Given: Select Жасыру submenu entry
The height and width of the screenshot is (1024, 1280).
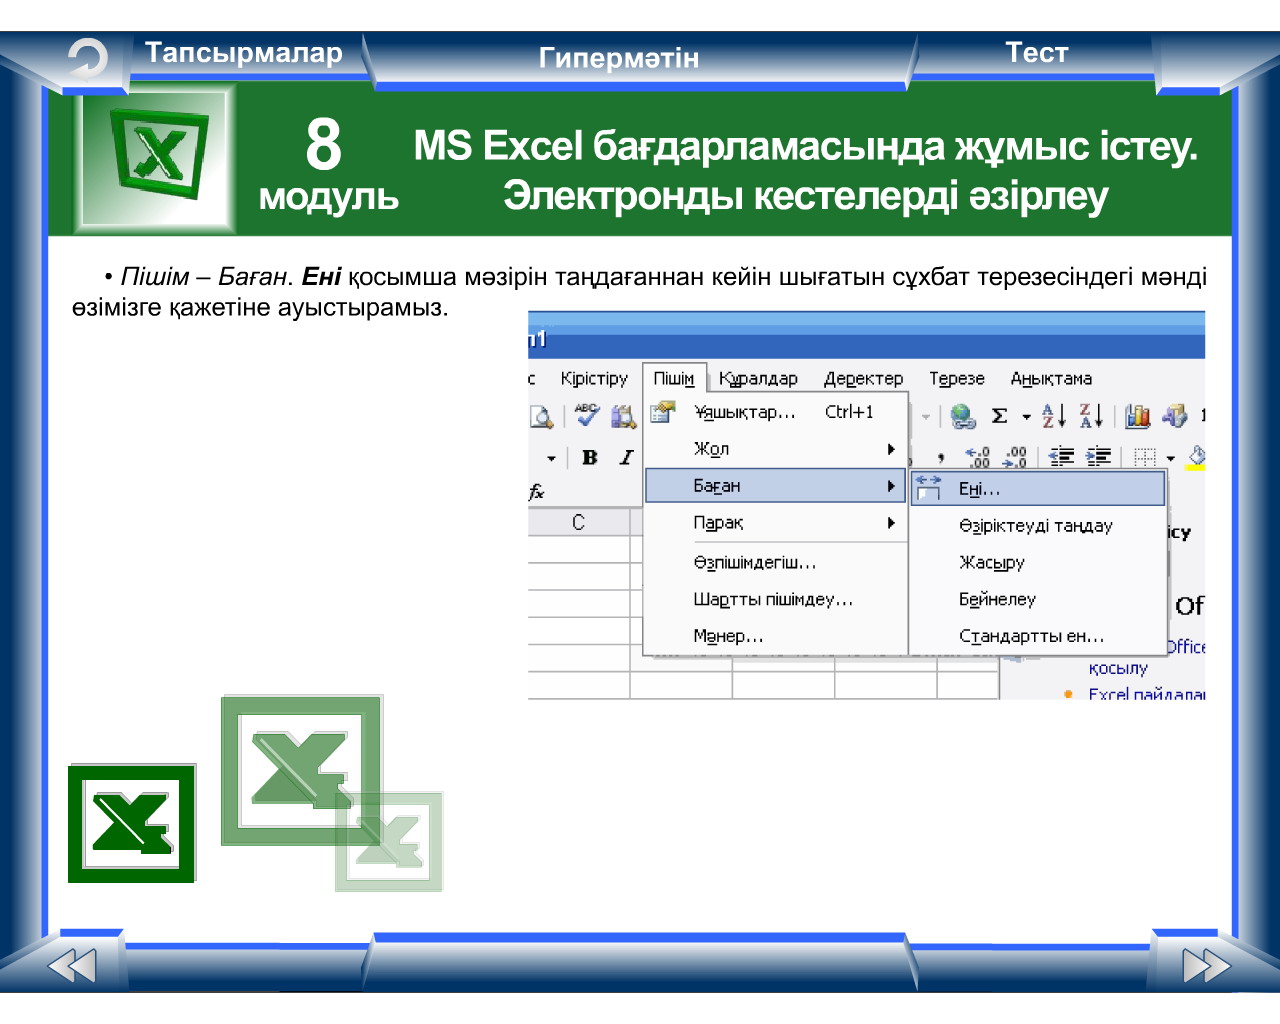Looking at the screenshot, I should [x=1038, y=563].
